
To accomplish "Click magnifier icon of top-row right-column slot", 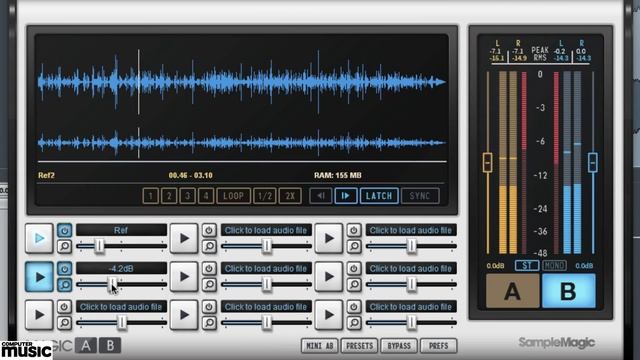I will tap(354, 246).
